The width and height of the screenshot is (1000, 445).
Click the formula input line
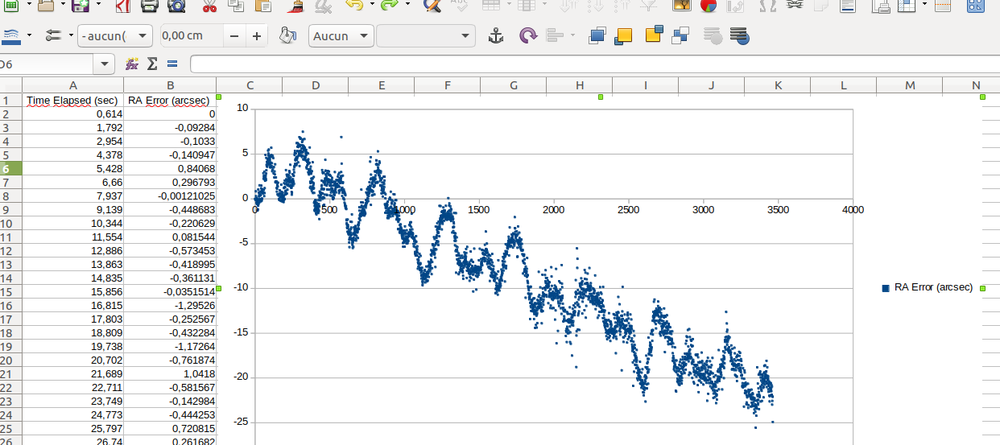(594, 64)
